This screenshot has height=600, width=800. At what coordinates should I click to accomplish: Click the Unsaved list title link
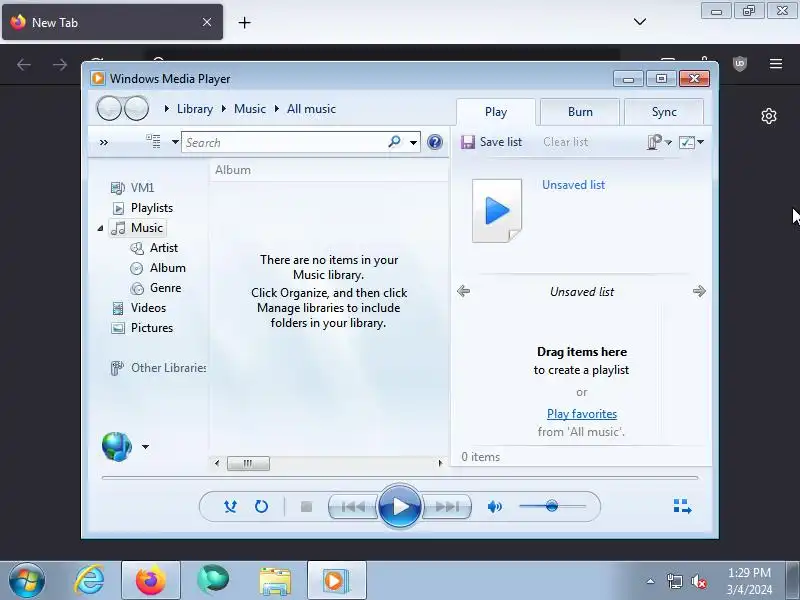point(573,185)
